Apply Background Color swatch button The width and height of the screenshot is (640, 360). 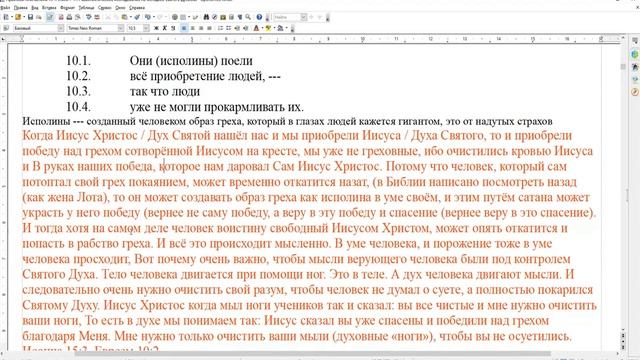click(x=280, y=28)
